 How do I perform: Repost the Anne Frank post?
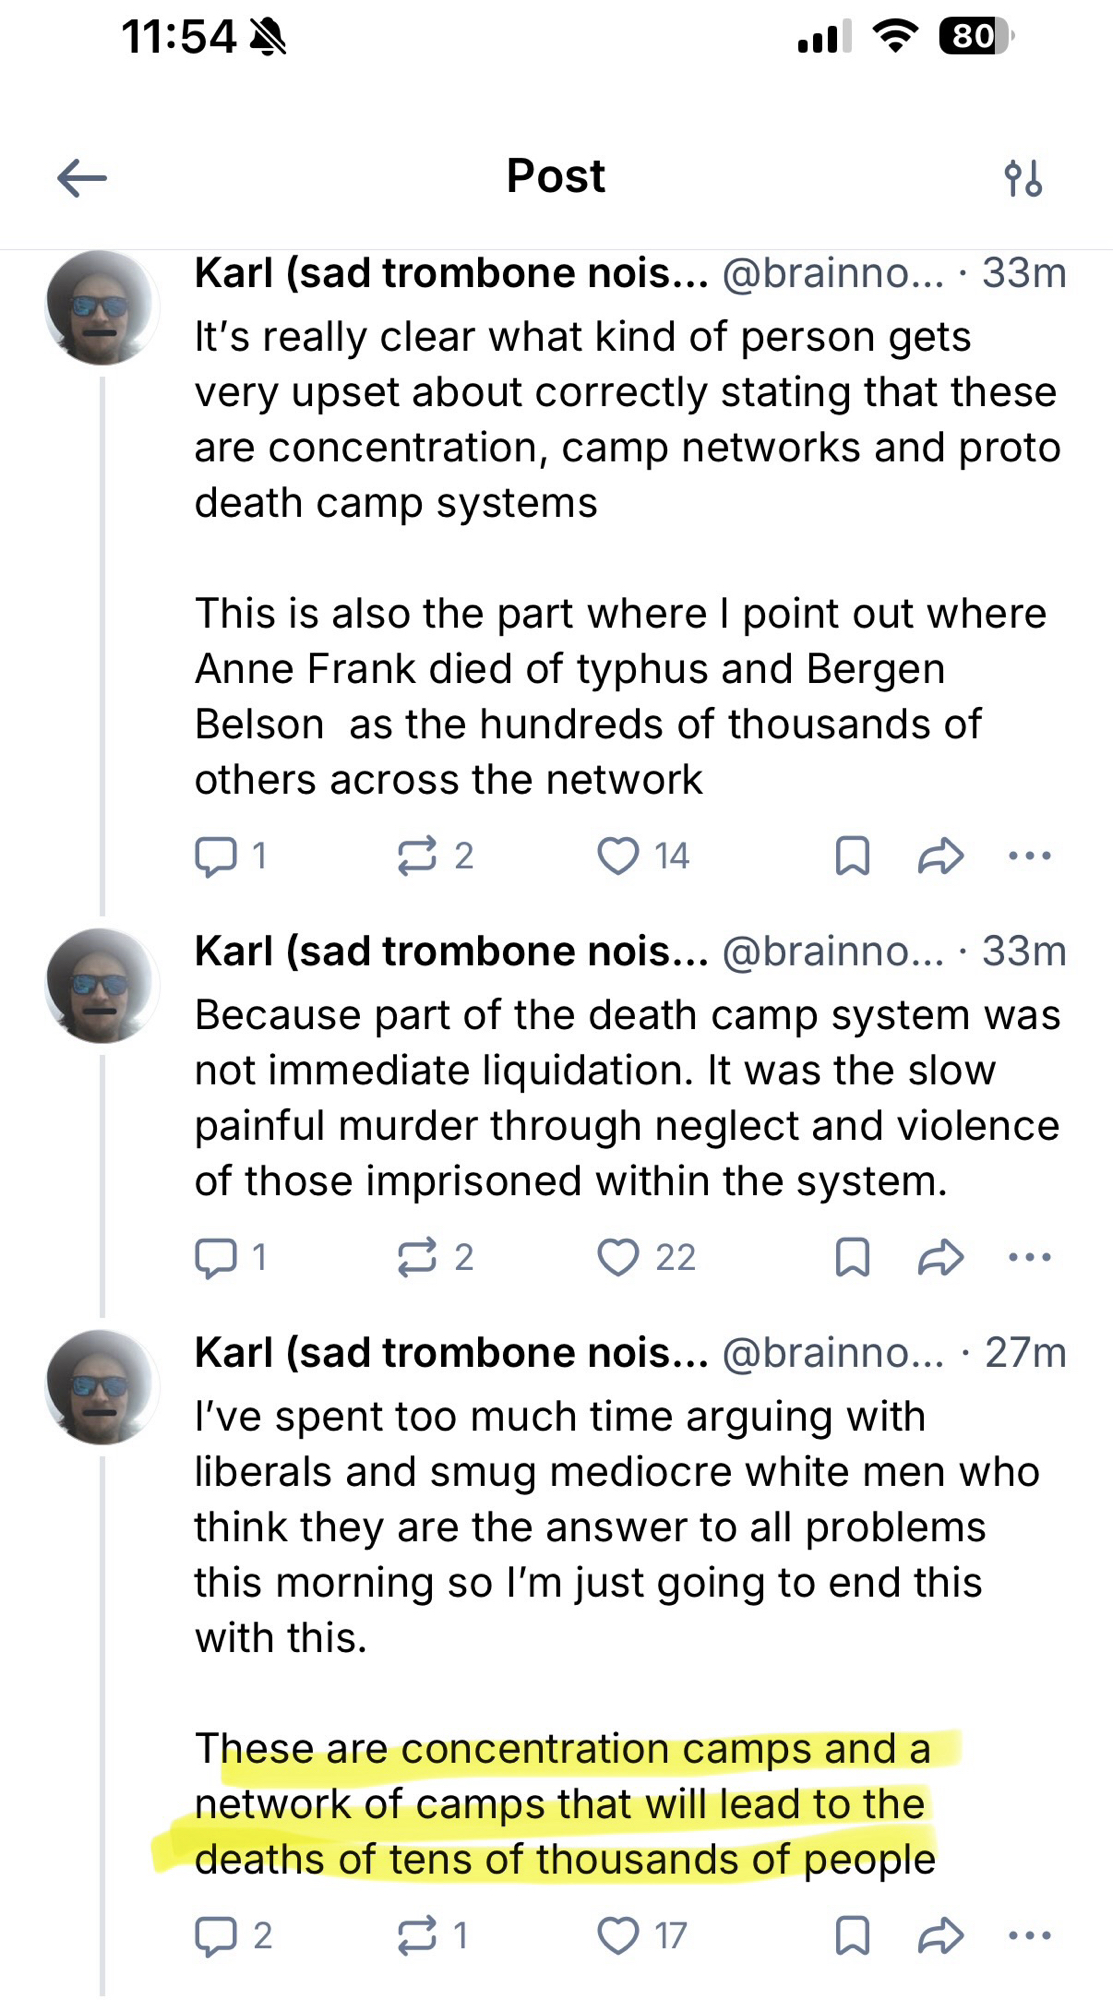(417, 856)
